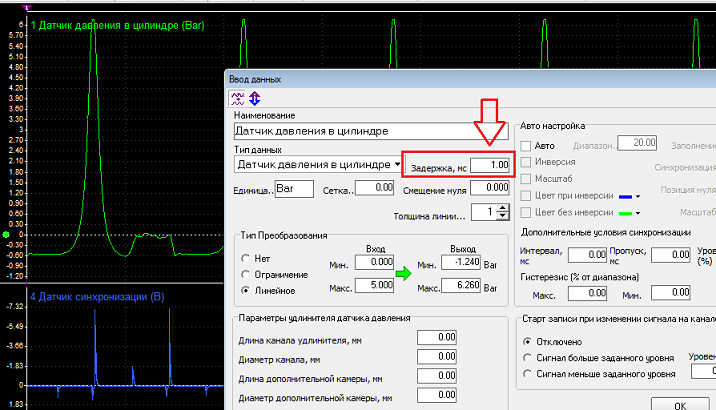716x410 pixels.
Task: Click the green zero-level marker on channel 1
Action: tap(6, 235)
